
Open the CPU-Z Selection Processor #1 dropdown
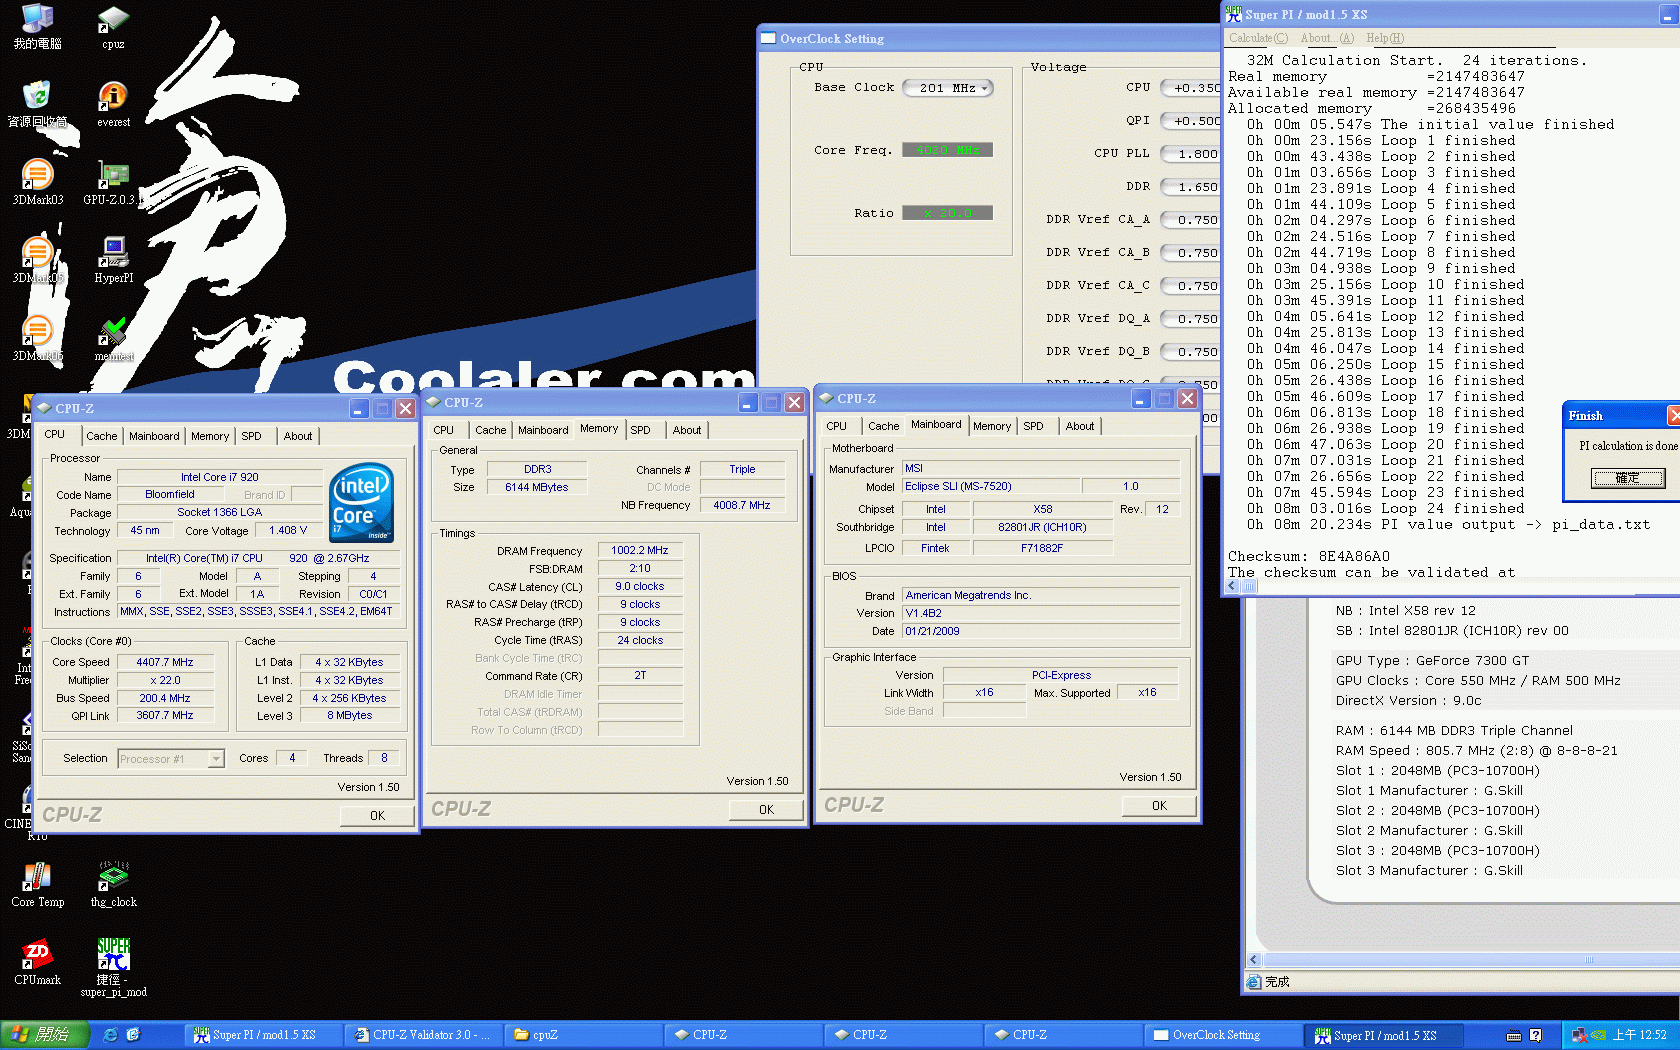171,759
